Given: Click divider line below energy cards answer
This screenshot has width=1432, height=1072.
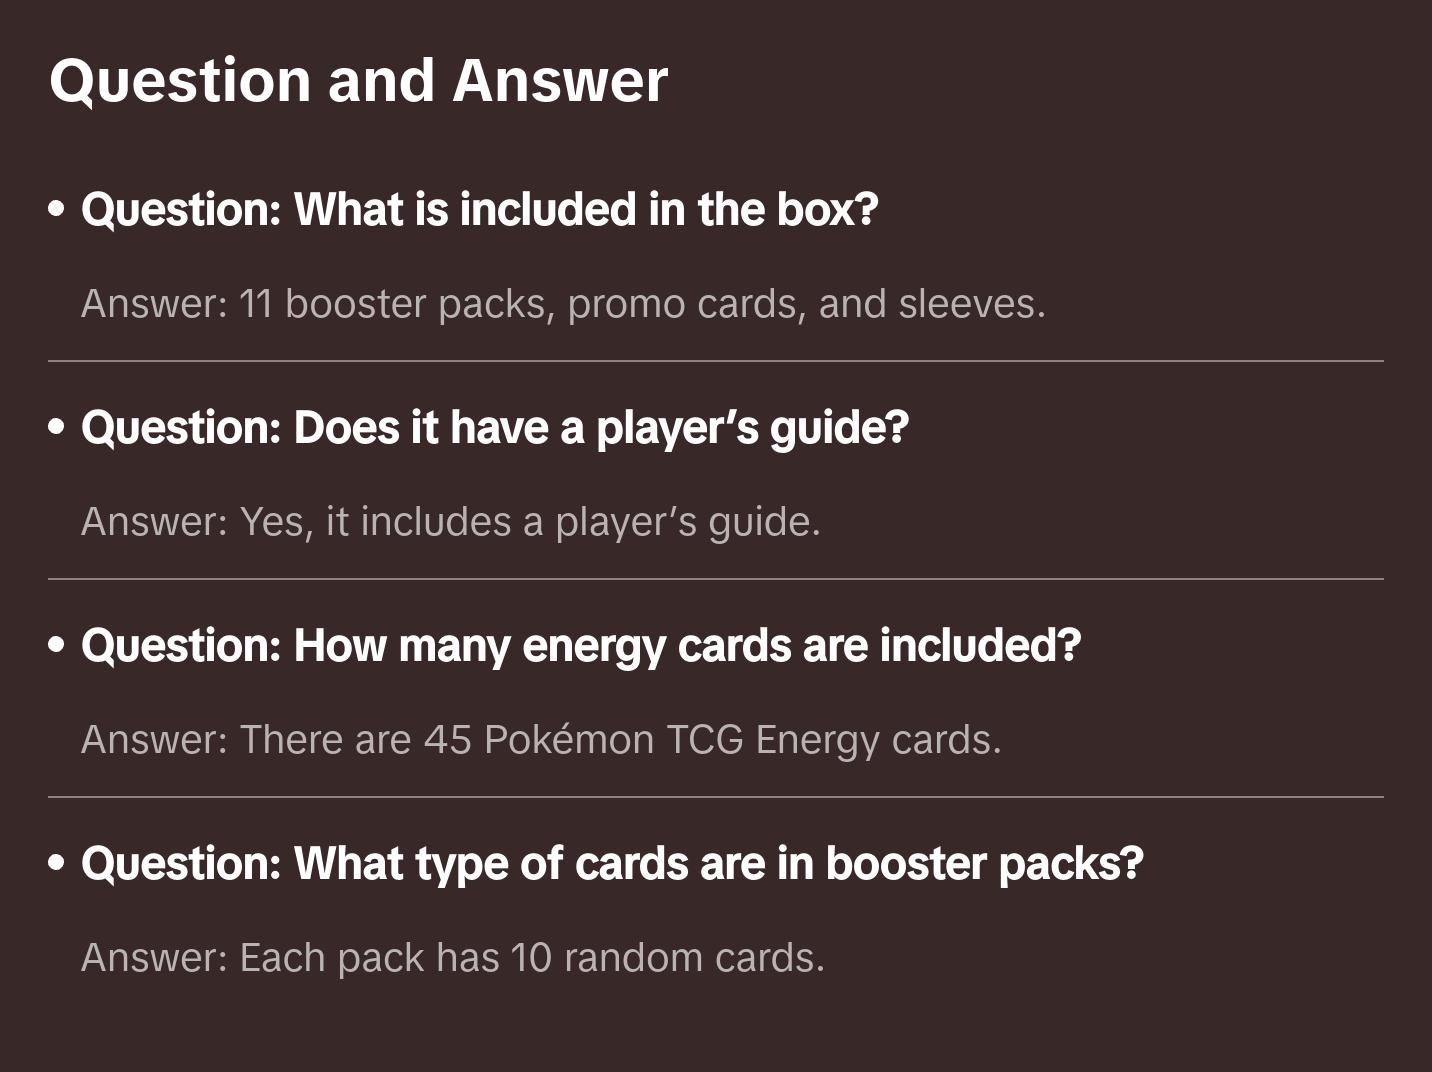Looking at the screenshot, I should [x=716, y=797].
